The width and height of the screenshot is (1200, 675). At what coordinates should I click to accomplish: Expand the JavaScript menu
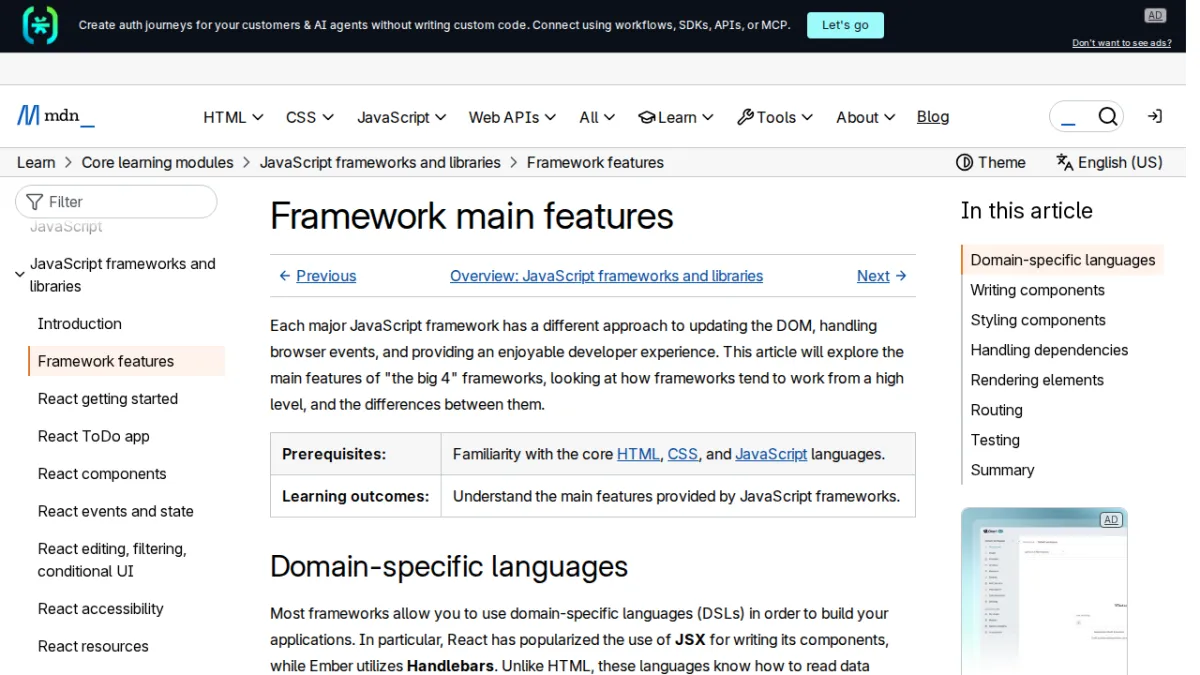coord(401,117)
